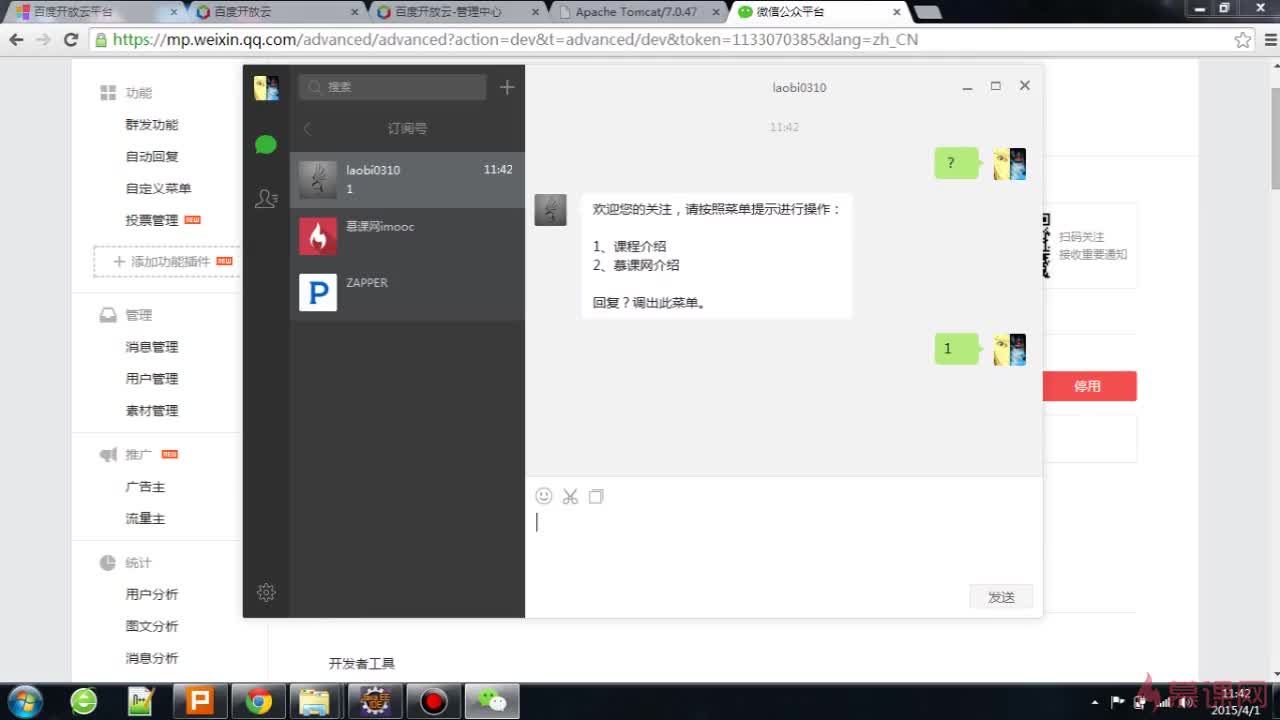Image resolution: width=1280 pixels, height=720 pixels.
Task: Click the '1' green message bubble
Action: [956, 349]
